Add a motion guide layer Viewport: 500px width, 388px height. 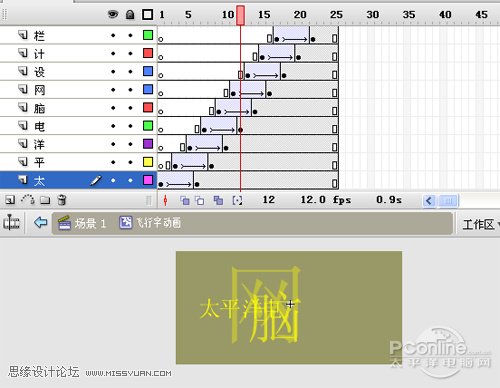click(28, 200)
